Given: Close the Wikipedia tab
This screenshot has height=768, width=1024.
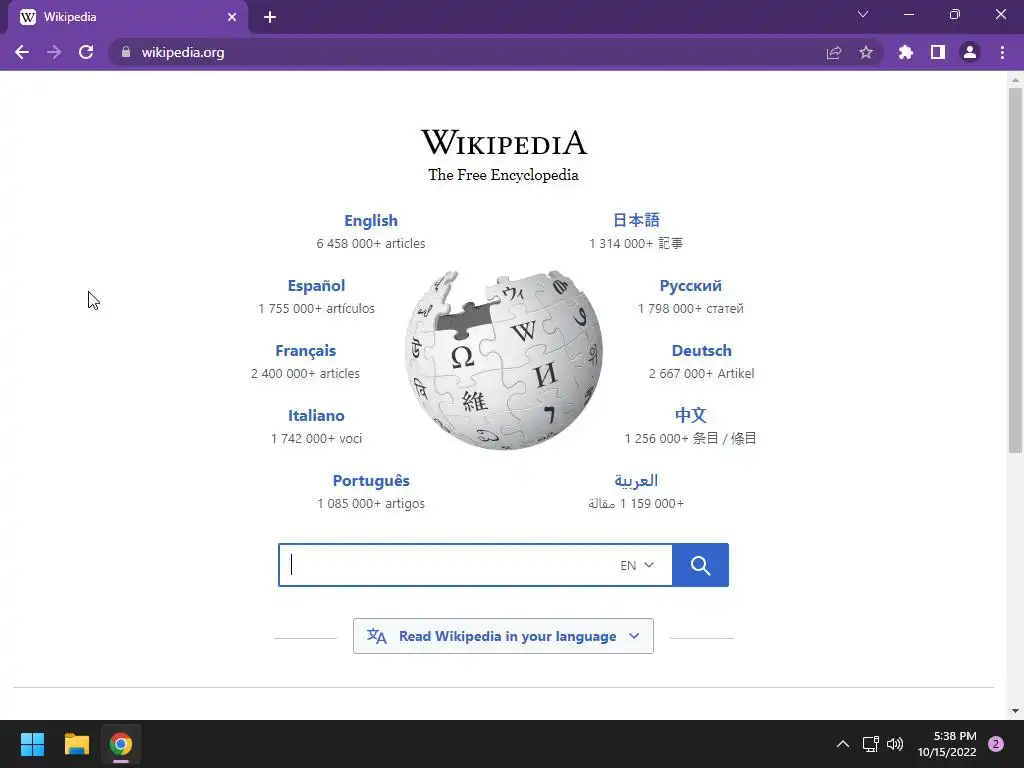Looking at the screenshot, I should pyautogui.click(x=232, y=18).
